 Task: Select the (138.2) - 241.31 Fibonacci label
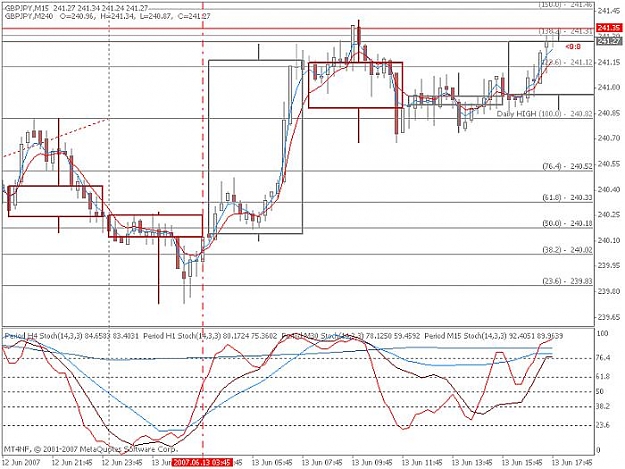566,31
